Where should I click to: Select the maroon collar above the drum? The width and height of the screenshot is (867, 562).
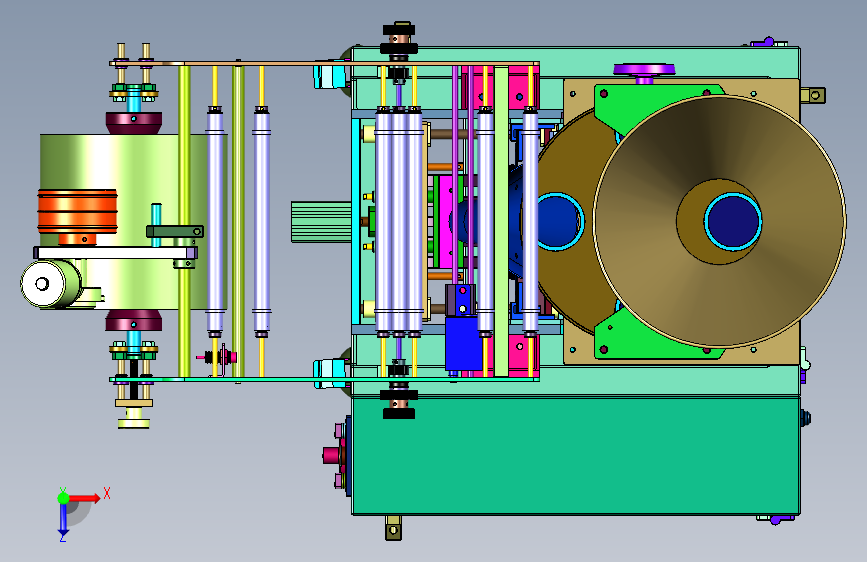pos(134,122)
